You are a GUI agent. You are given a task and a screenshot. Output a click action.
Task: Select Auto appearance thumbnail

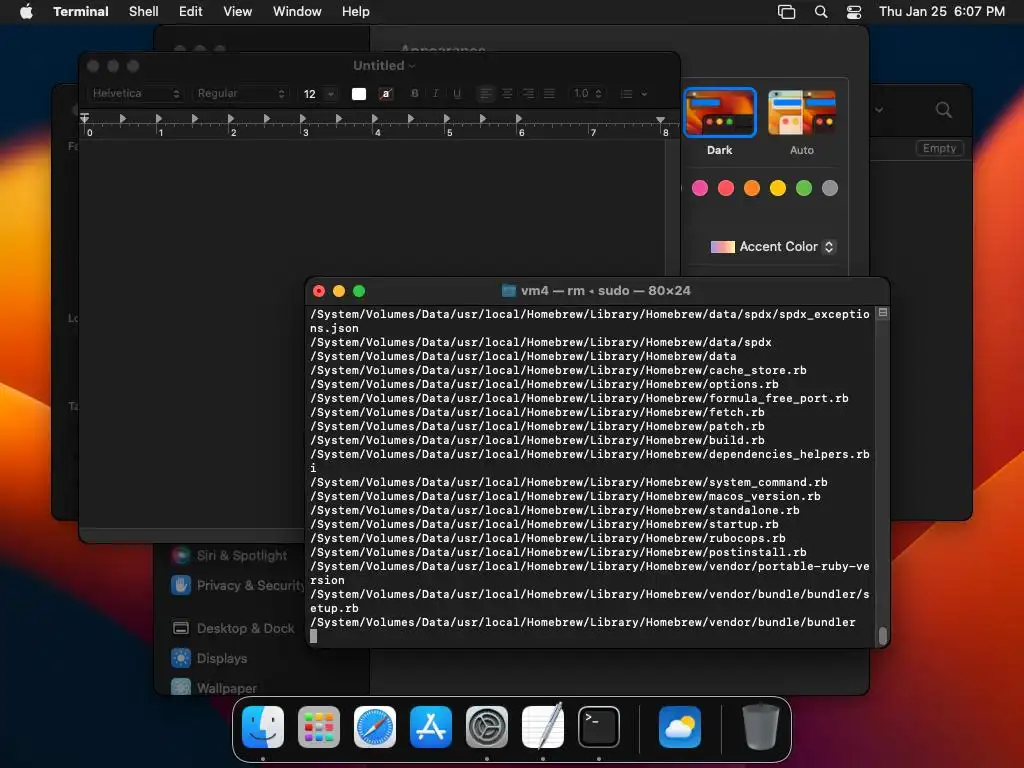802,112
